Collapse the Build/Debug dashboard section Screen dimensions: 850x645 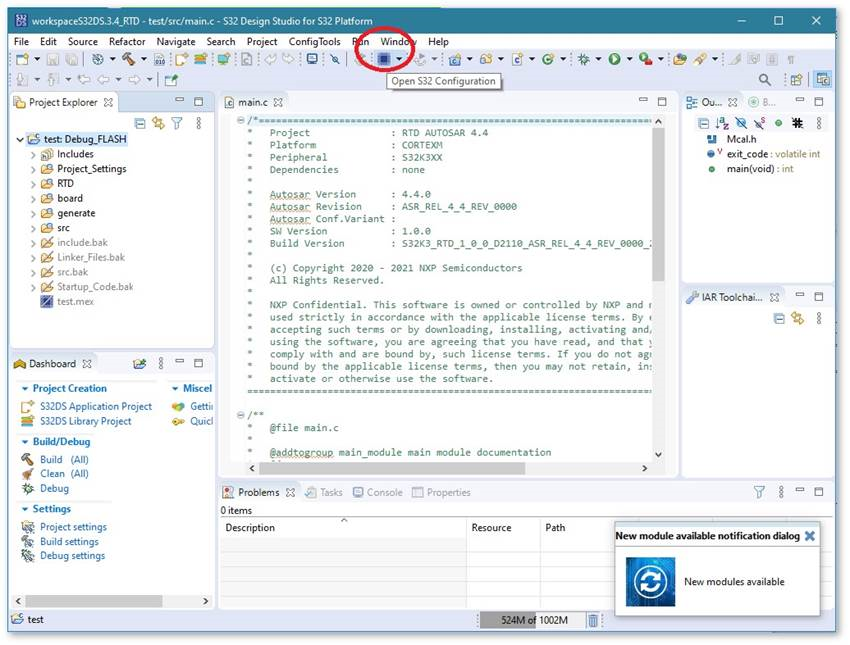click(x=25, y=442)
